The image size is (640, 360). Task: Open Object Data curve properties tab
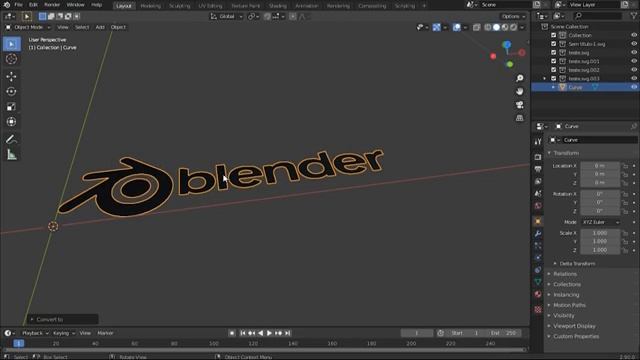(x=538, y=282)
